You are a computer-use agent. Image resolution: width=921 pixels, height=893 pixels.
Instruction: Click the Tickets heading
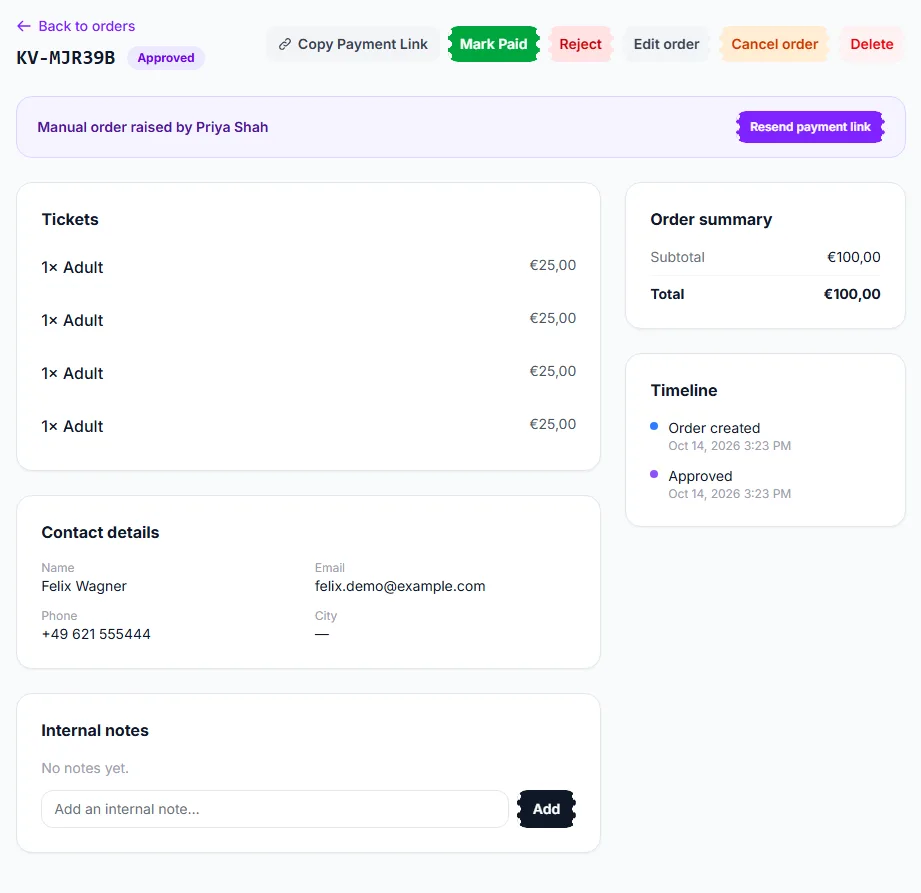70,219
